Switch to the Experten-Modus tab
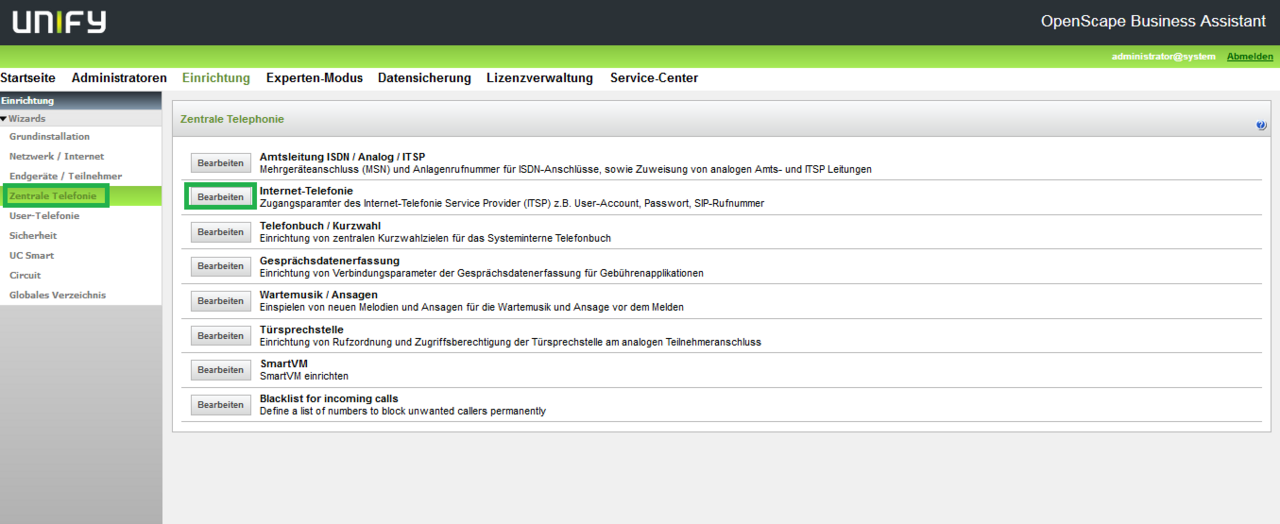This screenshot has height=524, width=1280. (314, 78)
